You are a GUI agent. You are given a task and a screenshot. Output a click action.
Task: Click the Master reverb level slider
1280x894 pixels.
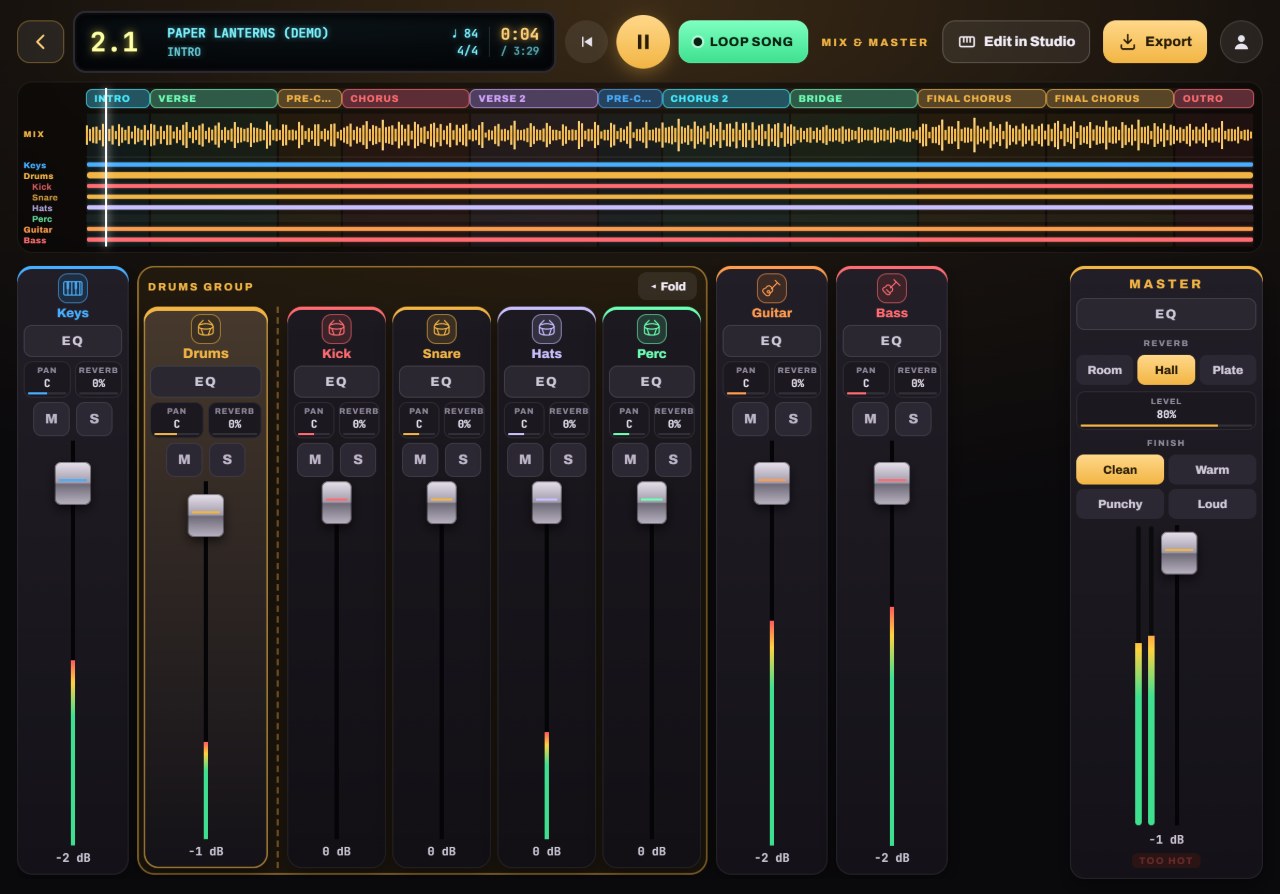(x=1166, y=411)
